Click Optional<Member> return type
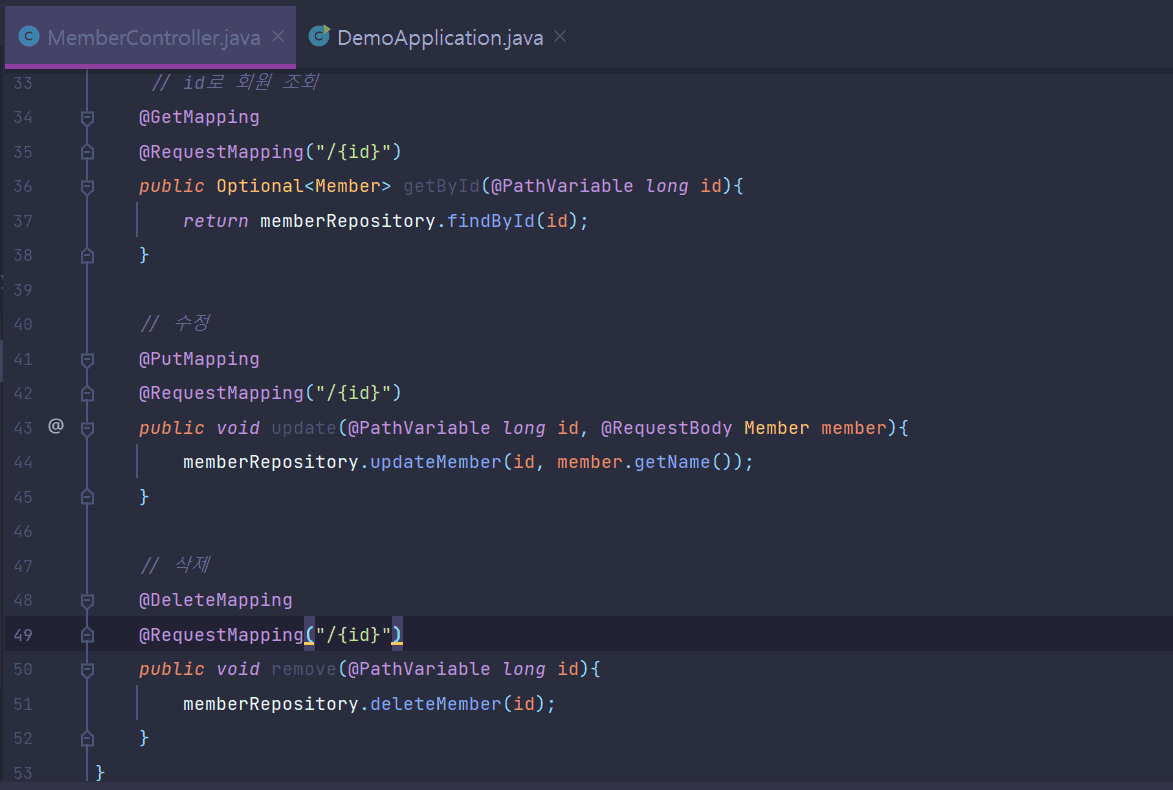This screenshot has height=790, width=1173. point(303,186)
